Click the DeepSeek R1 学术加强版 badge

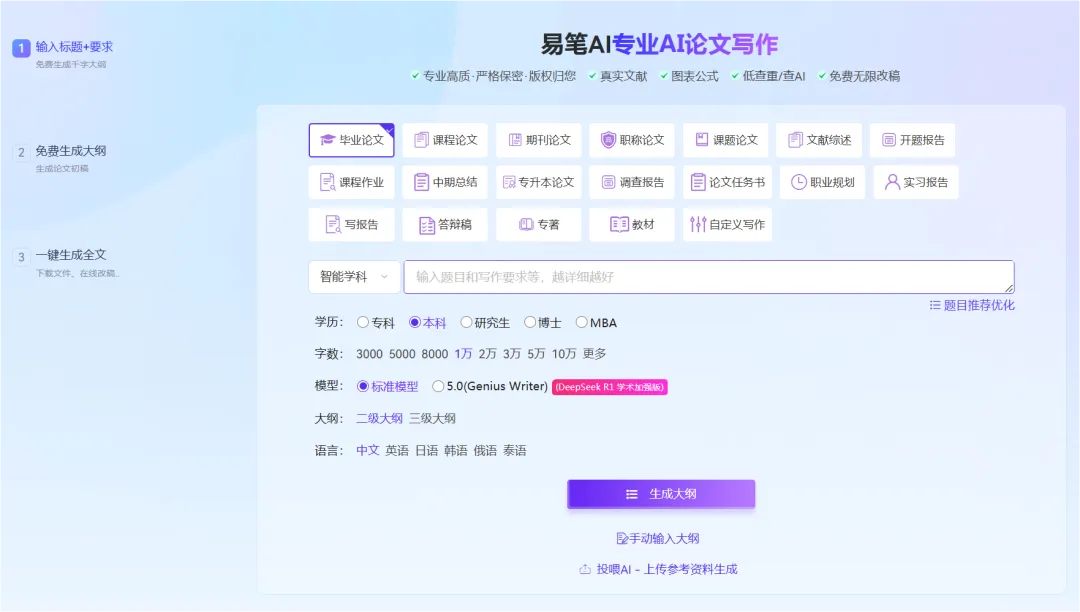click(610, 387)
